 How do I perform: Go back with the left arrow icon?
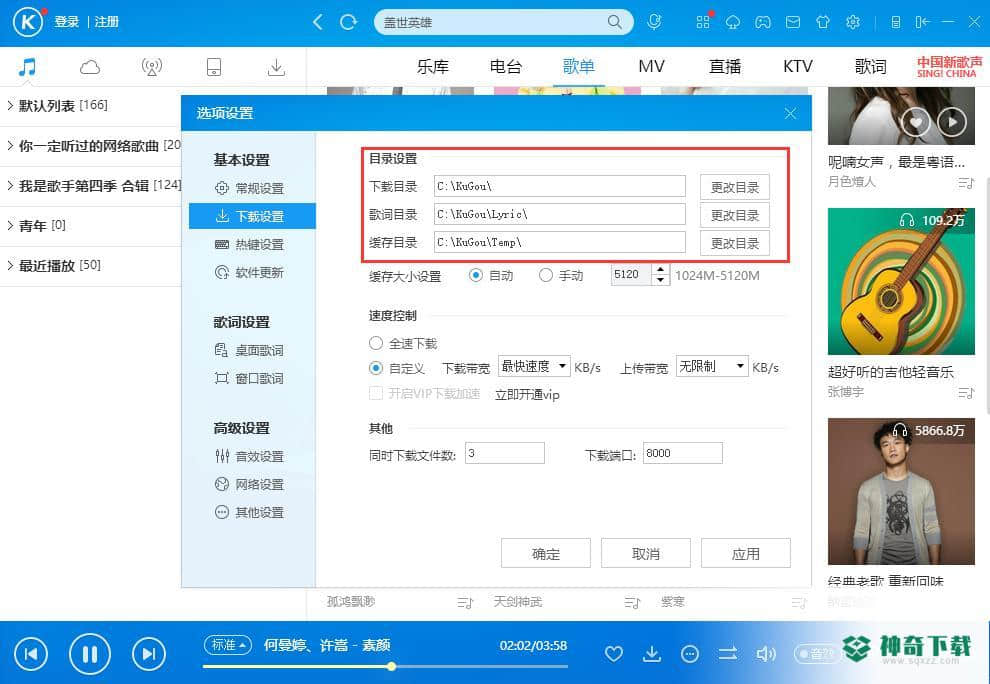click(318, 22)
